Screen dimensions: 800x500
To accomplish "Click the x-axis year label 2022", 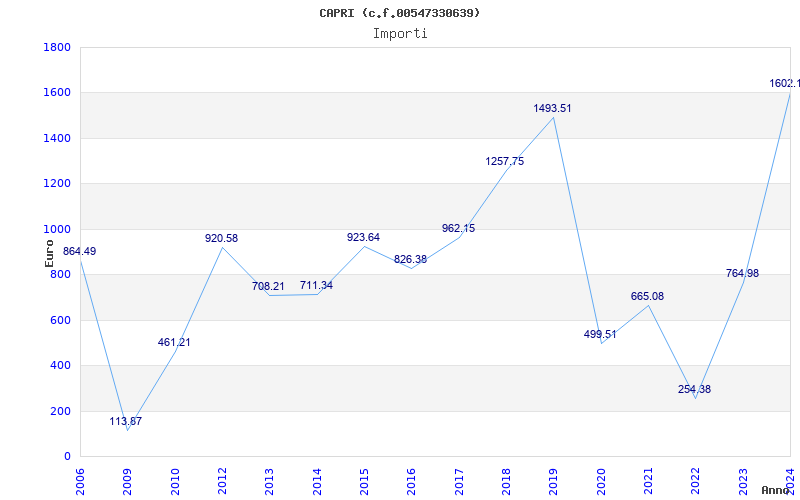I will pos(696,482).
